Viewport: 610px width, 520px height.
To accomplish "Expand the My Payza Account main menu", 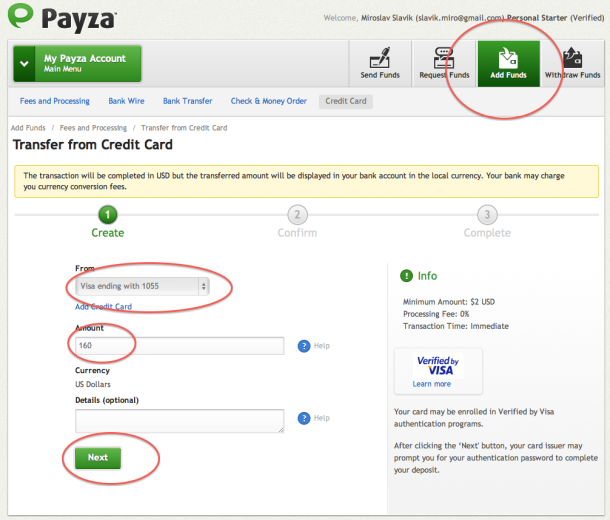I will coord(77,63).
